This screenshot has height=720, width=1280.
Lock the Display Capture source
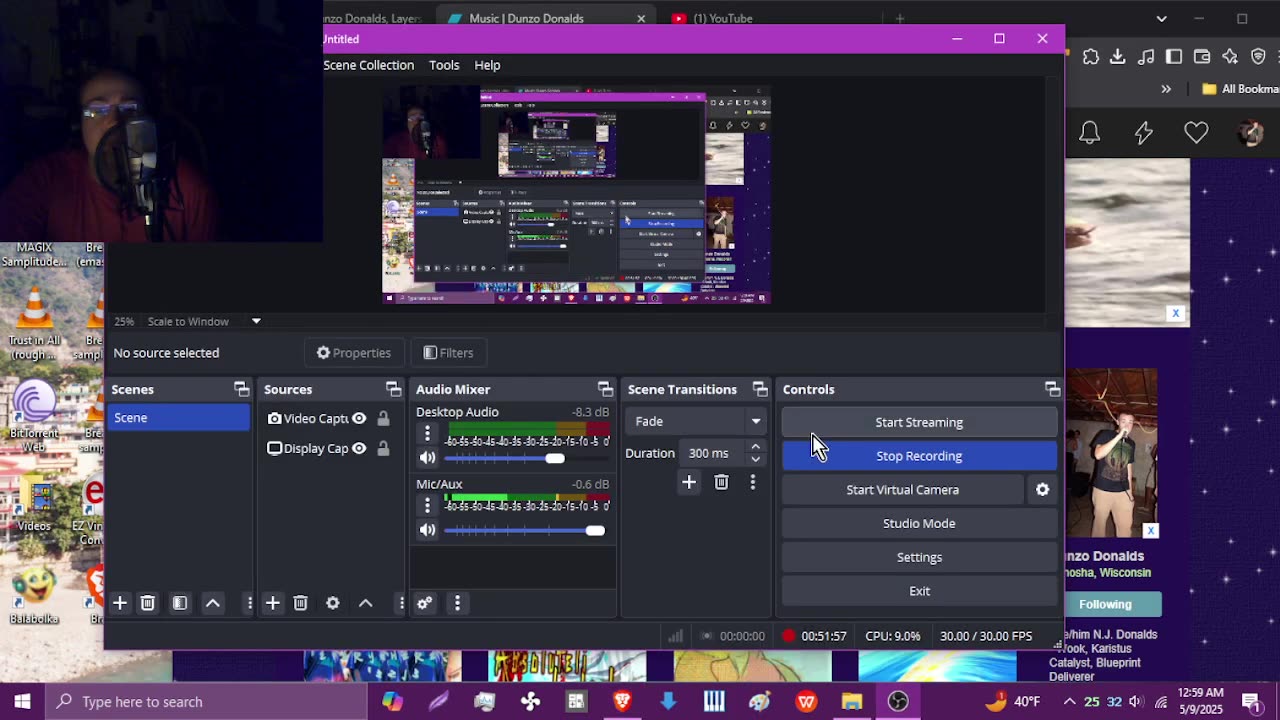click(x=383, y=448)
